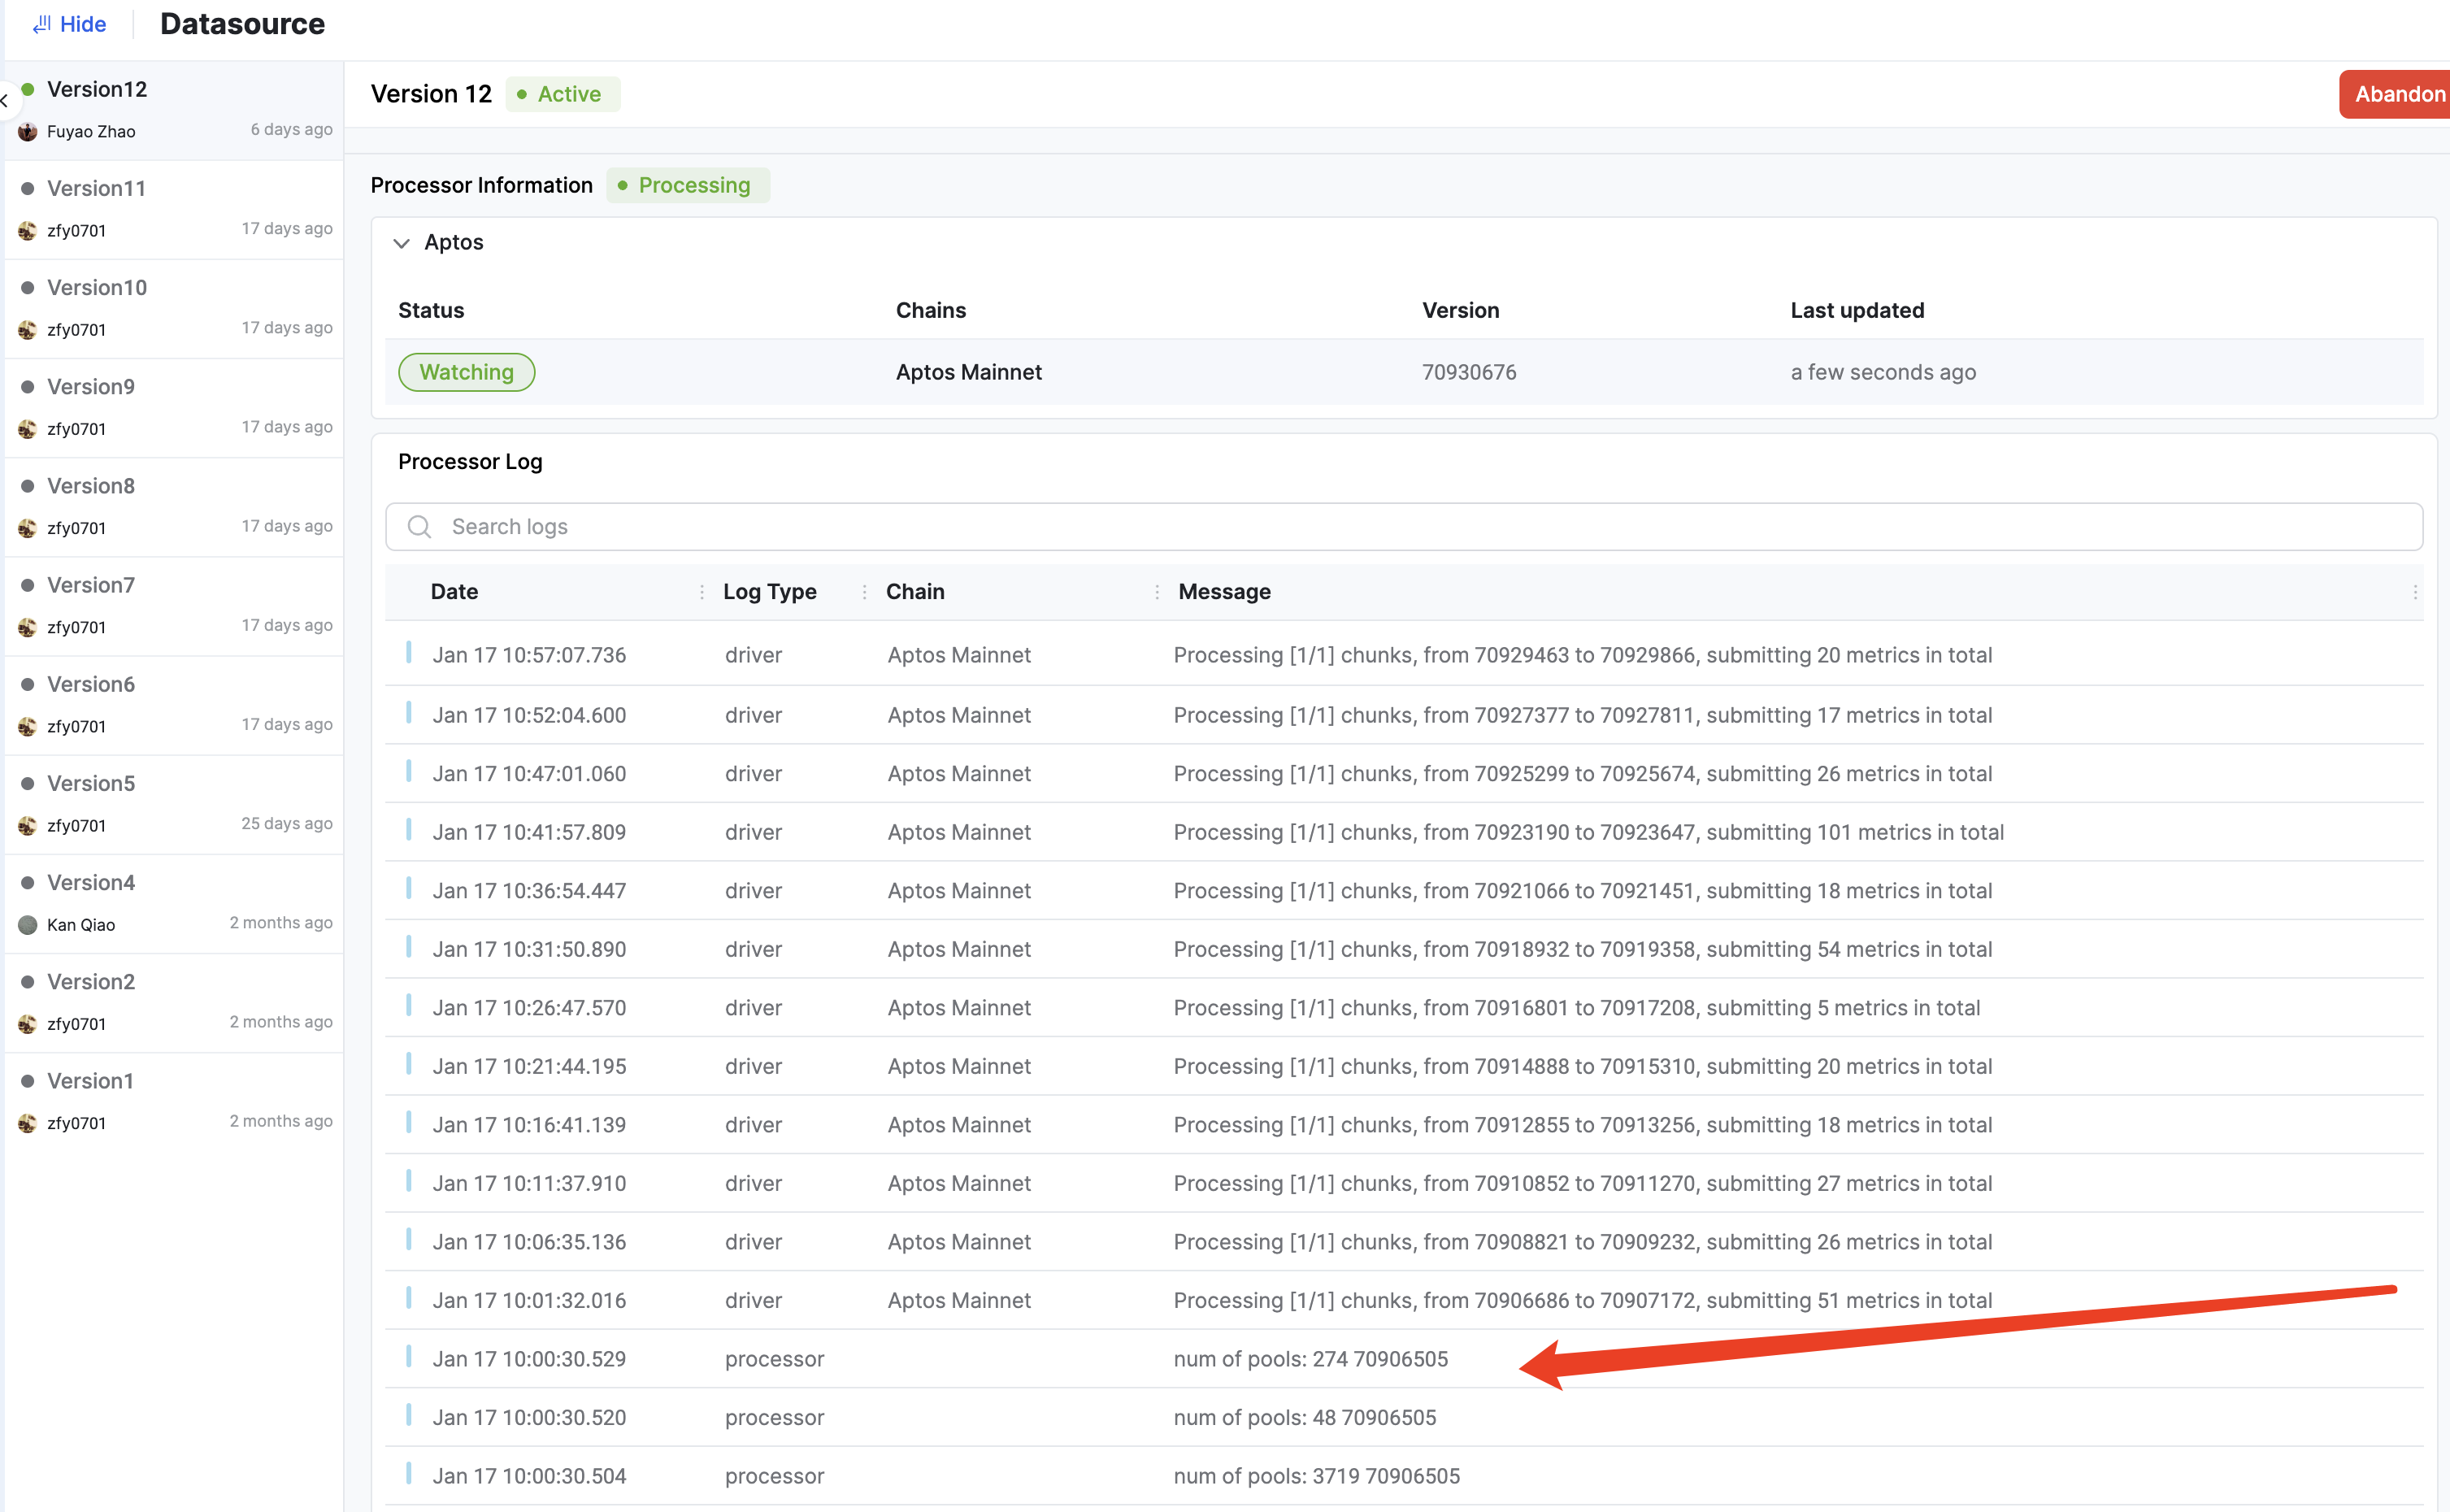
Task: Open the 'num of pools: 274' log row
Action: click(1310, 1359)
